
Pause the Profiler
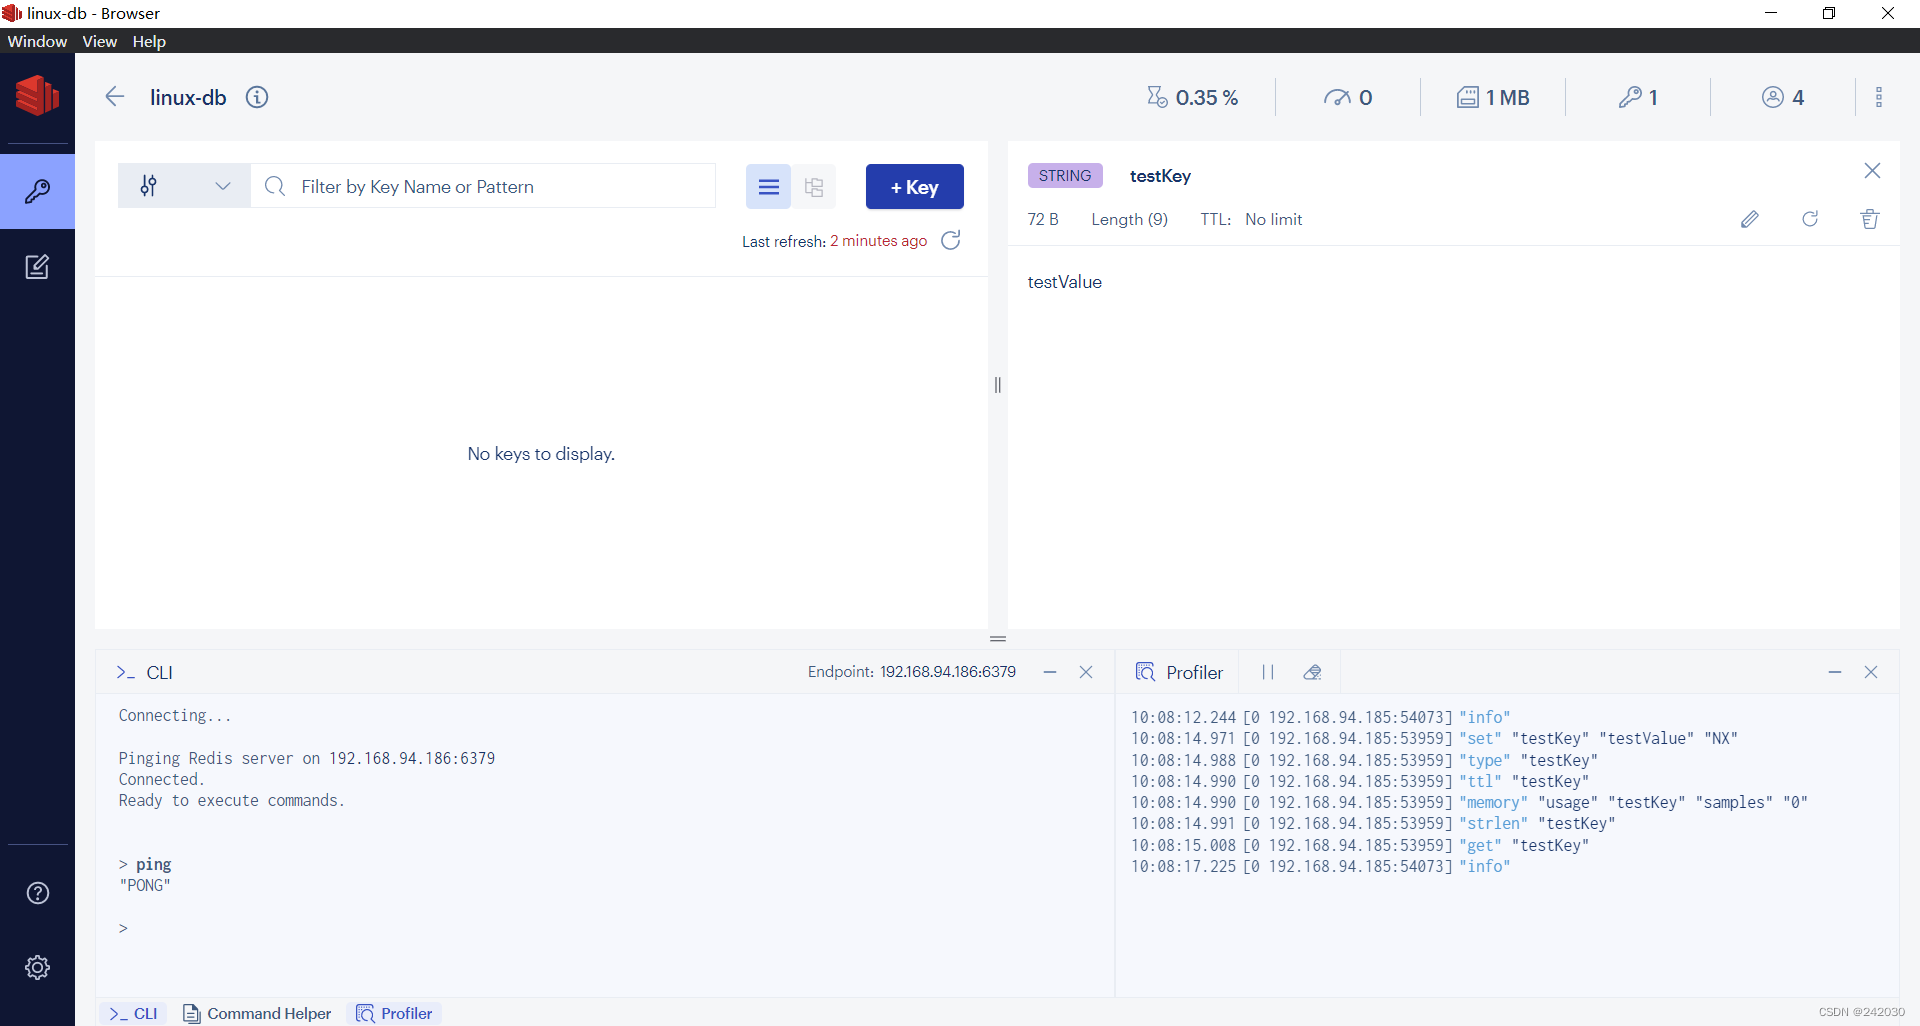1268,672
